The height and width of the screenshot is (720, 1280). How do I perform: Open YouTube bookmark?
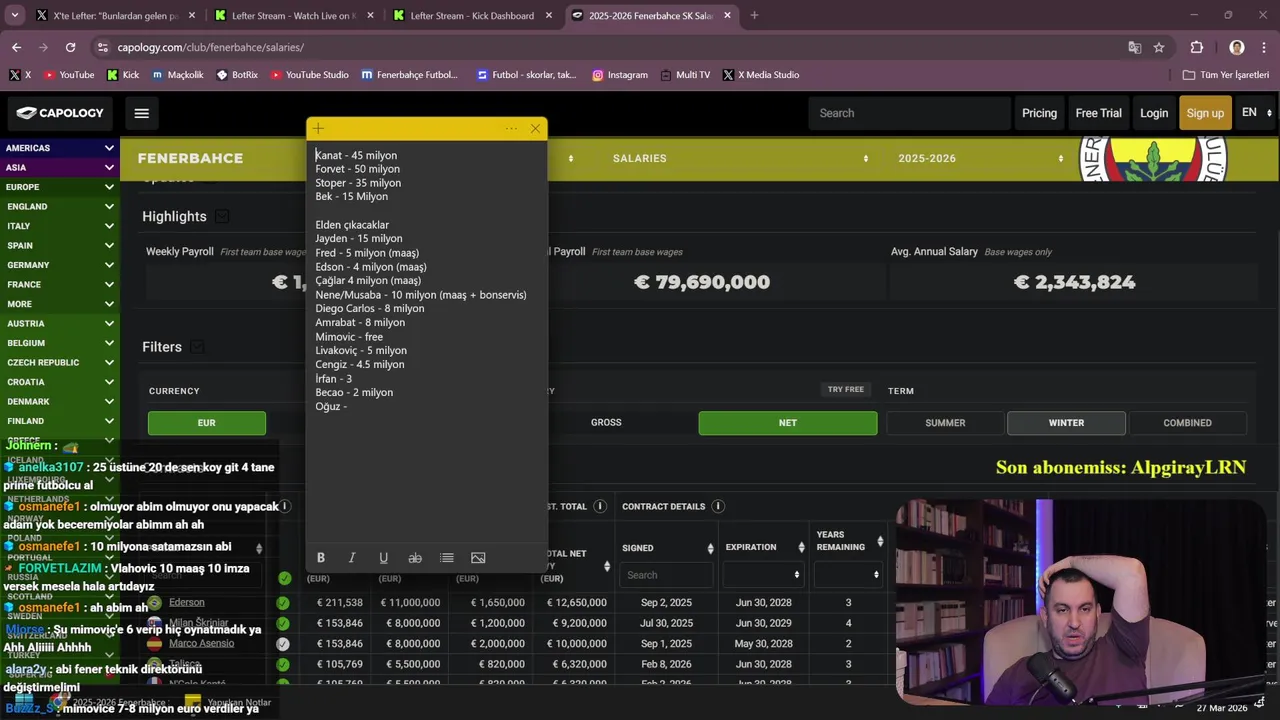point(69,75)
